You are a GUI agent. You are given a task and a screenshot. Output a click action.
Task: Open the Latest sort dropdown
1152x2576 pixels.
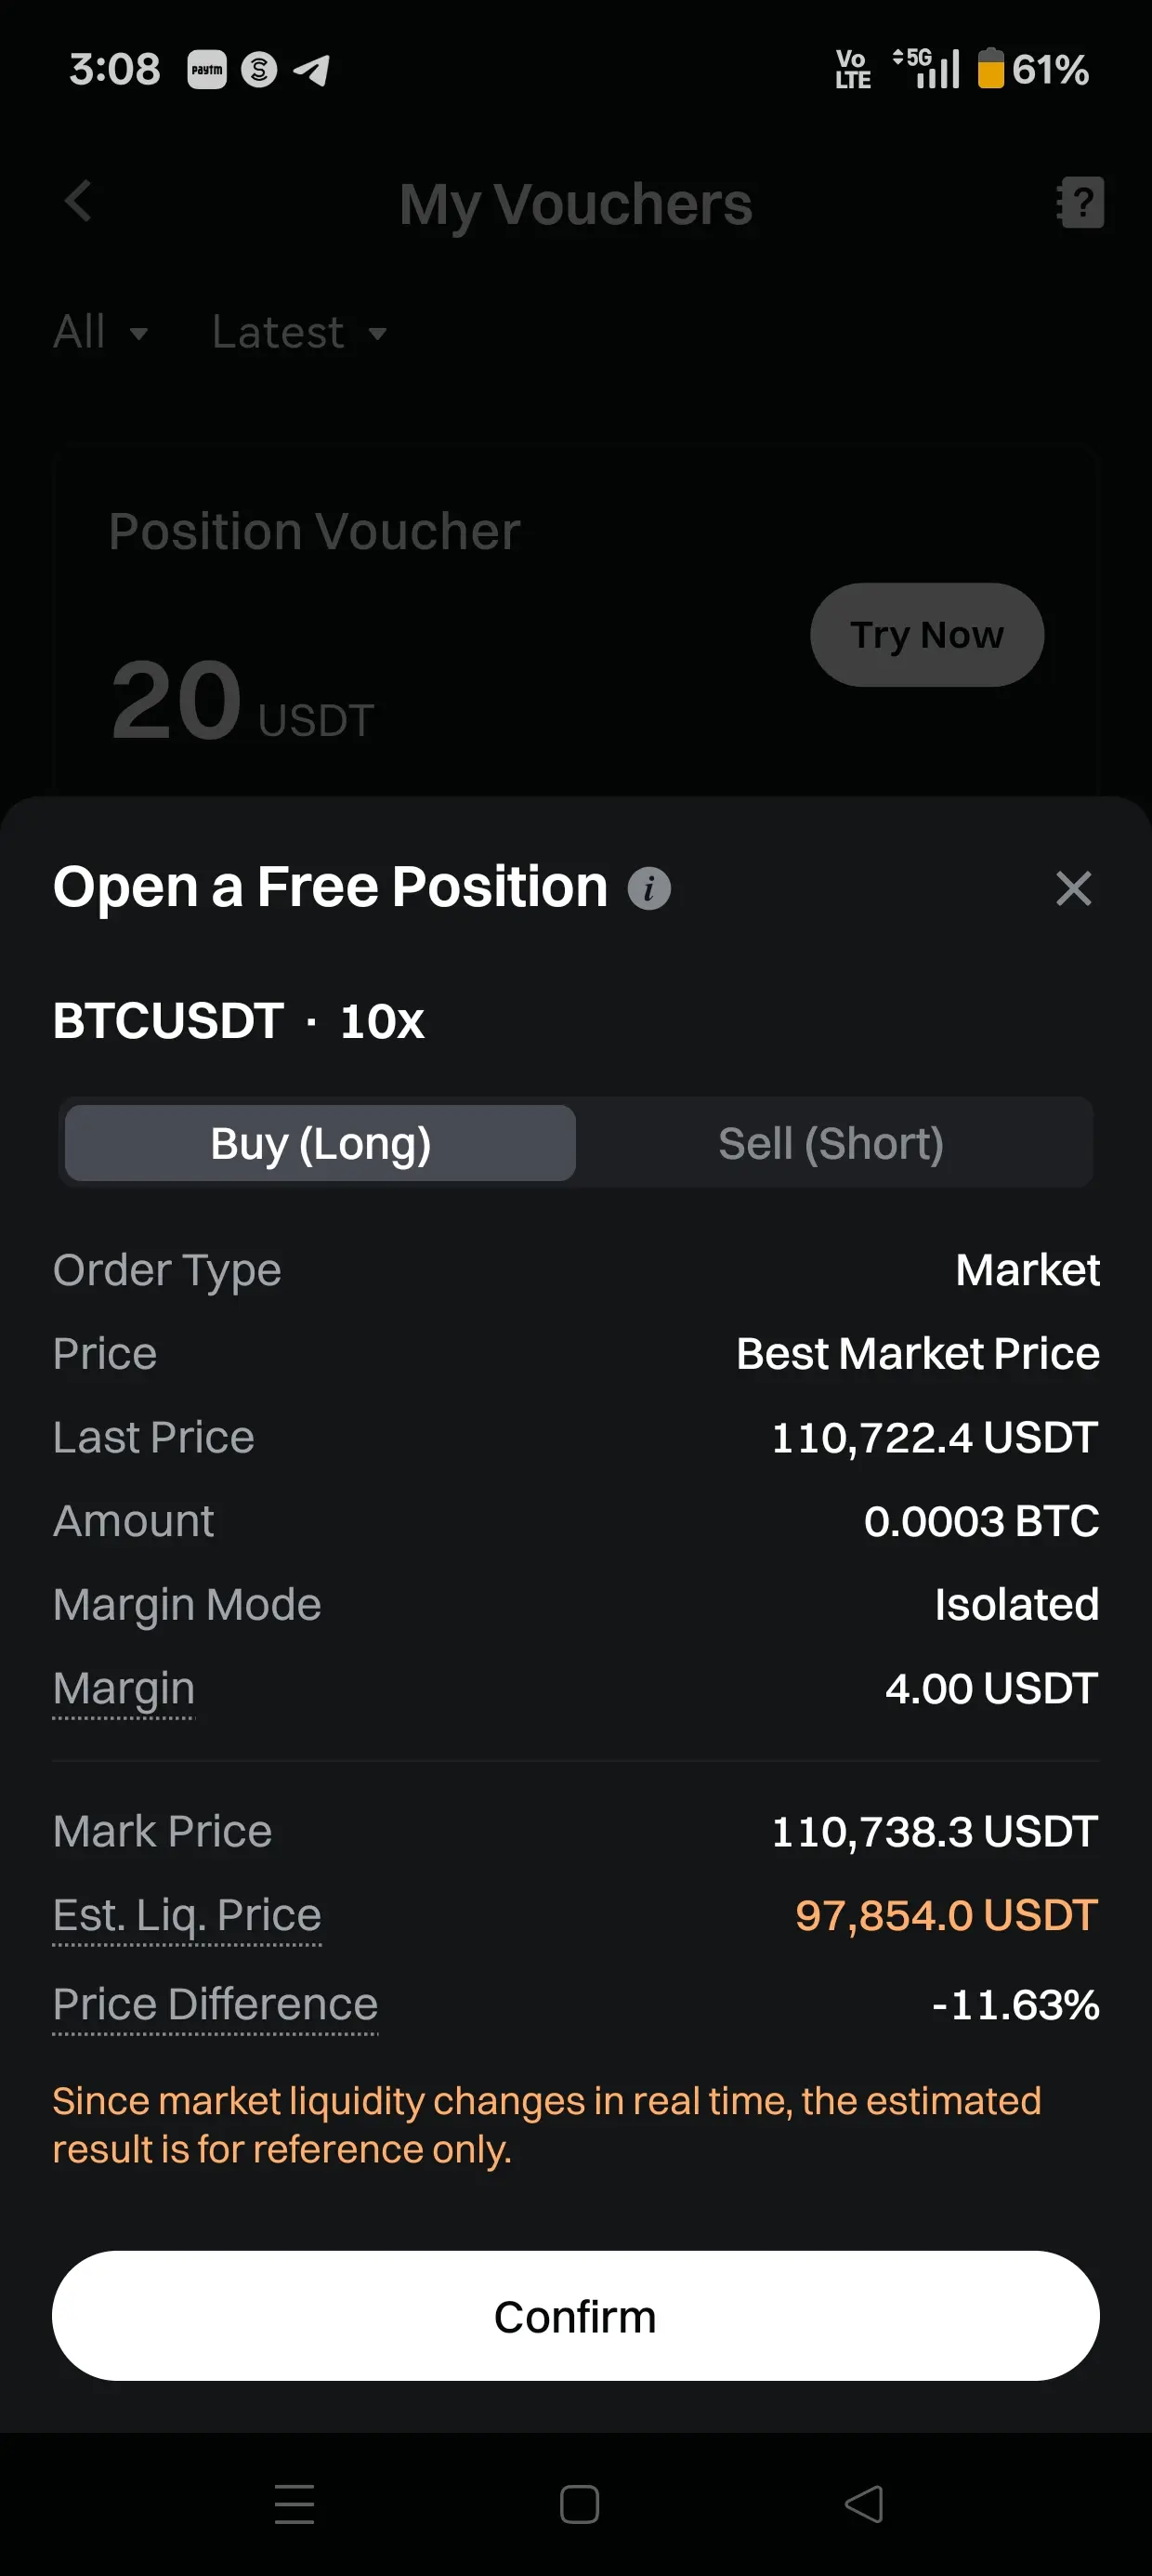click(298, 332)
